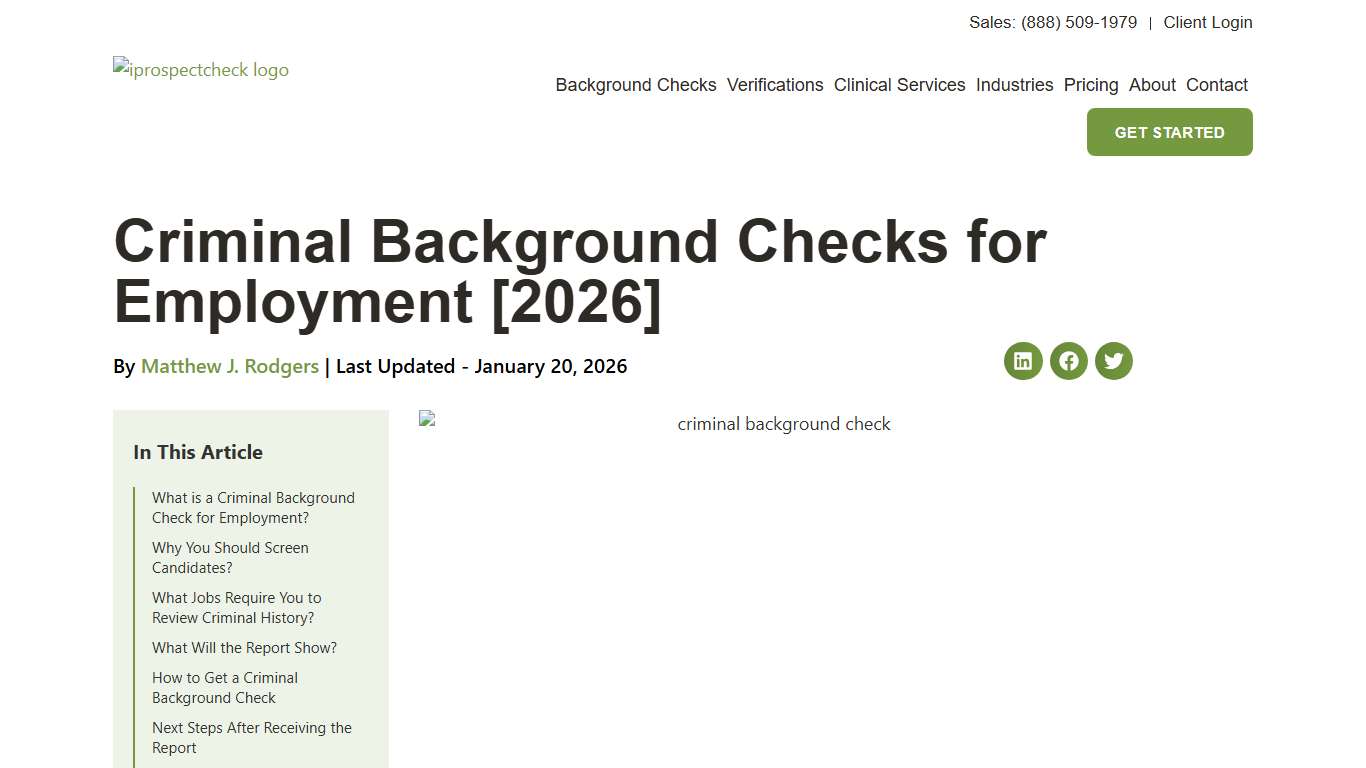The height and width of the screenshot is (768, 1366).
Task: Click the GET STARTED button
Action: click(1169, 132)
